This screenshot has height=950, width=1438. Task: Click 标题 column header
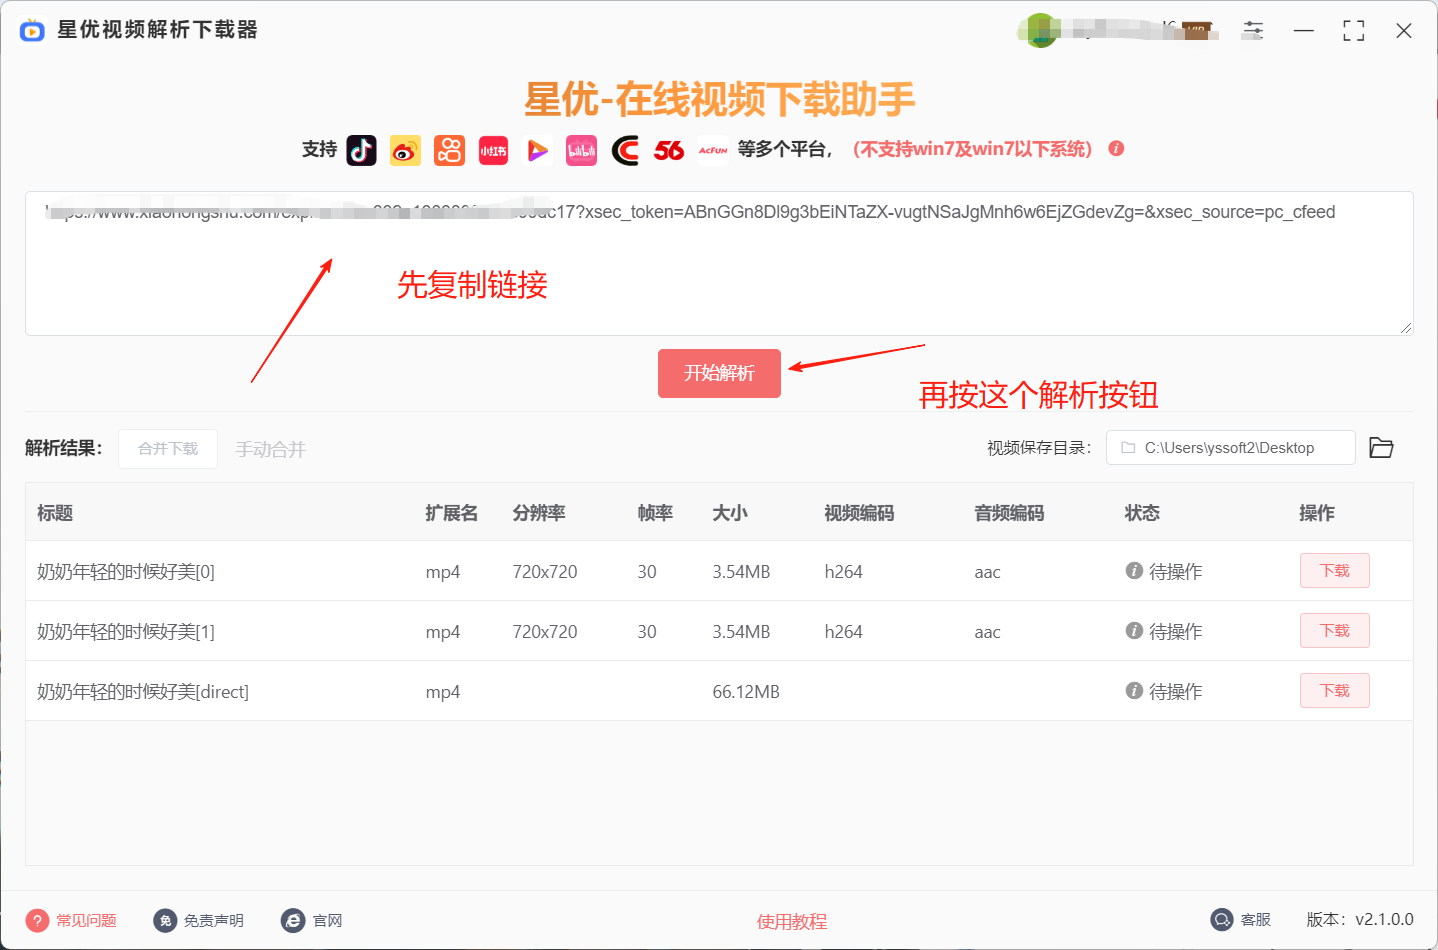55,513
